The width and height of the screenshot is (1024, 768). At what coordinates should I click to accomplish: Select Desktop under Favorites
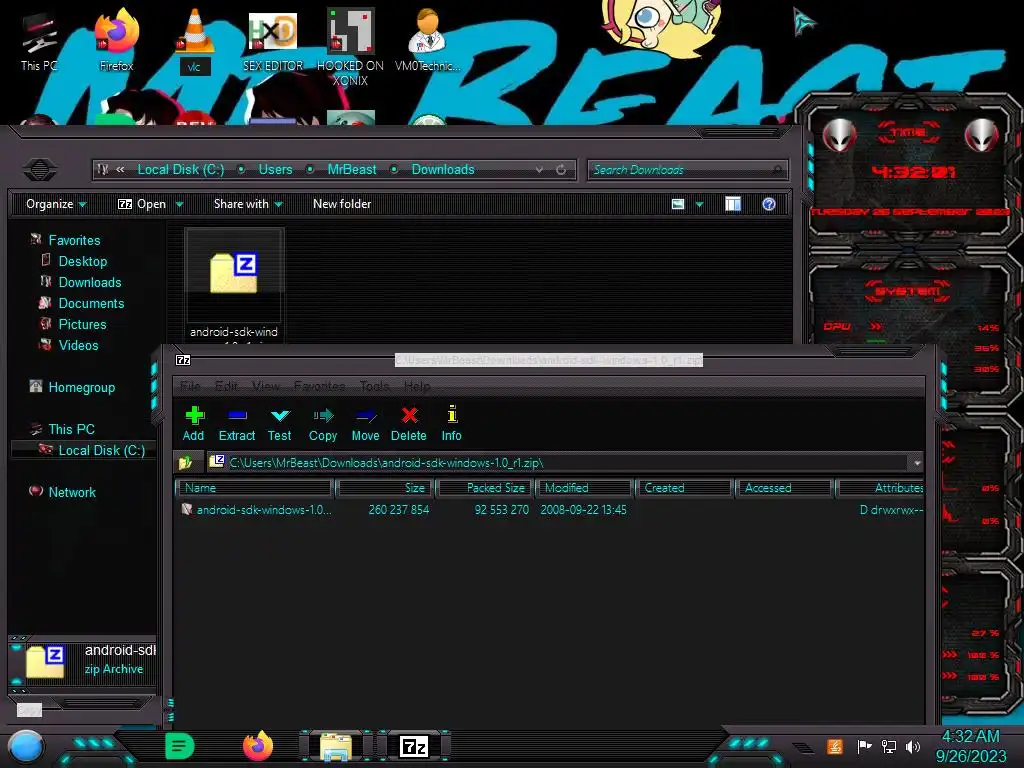[x=82, y=261]
